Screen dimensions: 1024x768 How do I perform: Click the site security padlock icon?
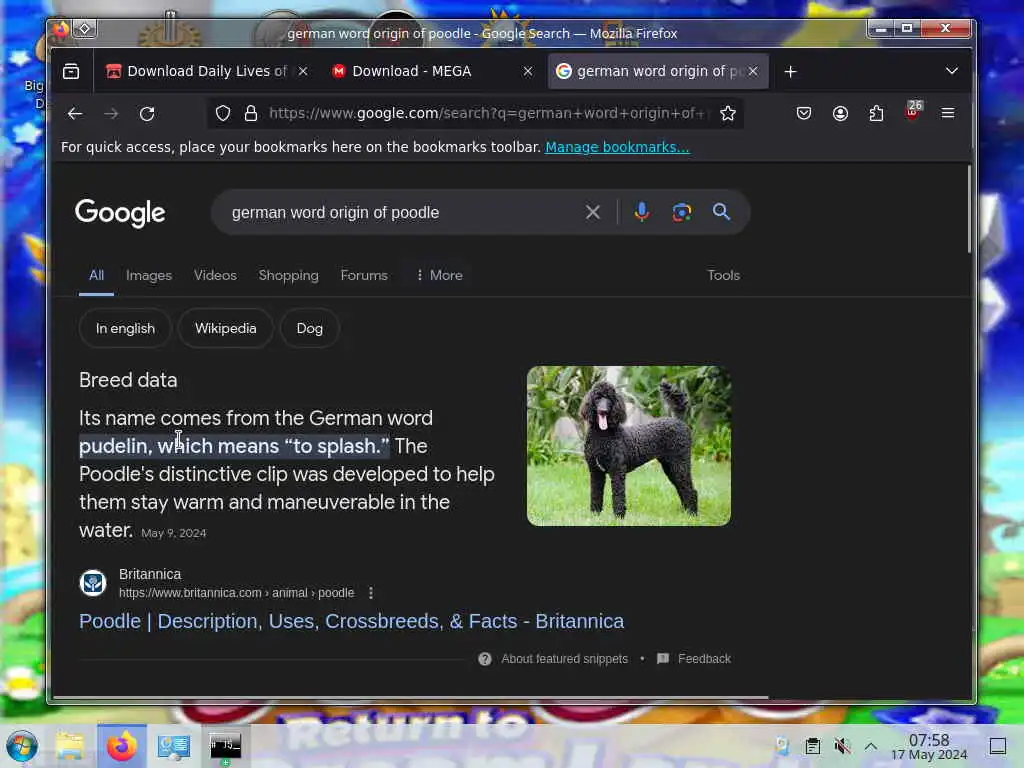251,114
